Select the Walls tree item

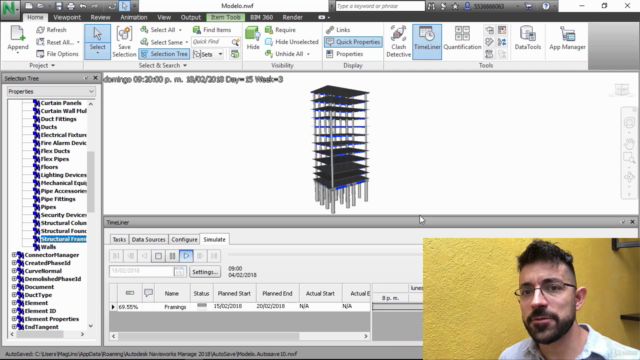pyautogui.click(x=48, y=247)
